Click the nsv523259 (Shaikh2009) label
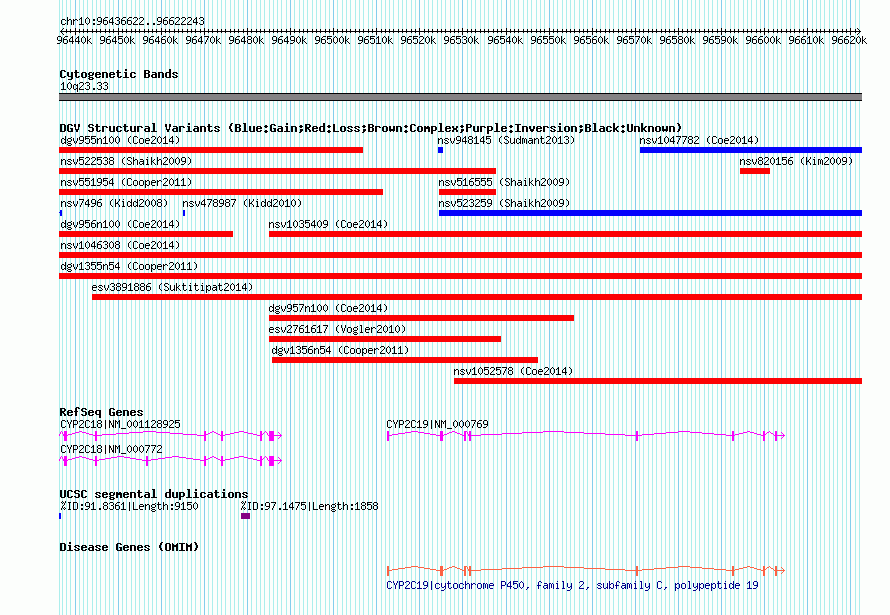 click(504, 203)
